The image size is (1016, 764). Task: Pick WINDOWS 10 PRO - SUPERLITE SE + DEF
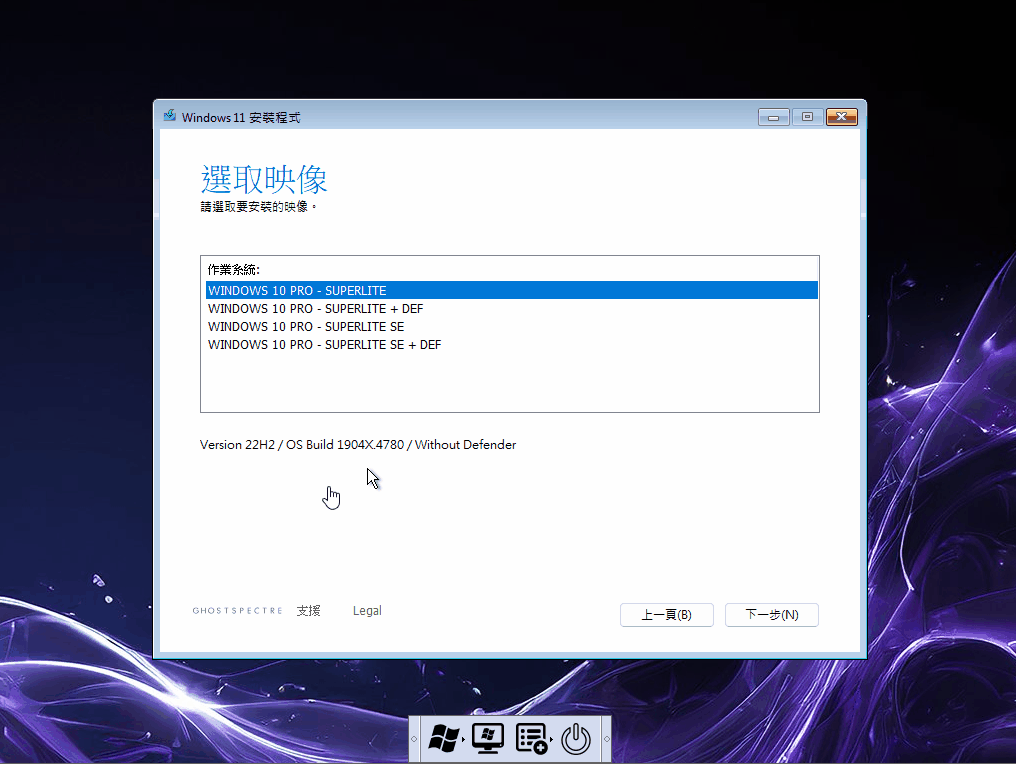324,345
